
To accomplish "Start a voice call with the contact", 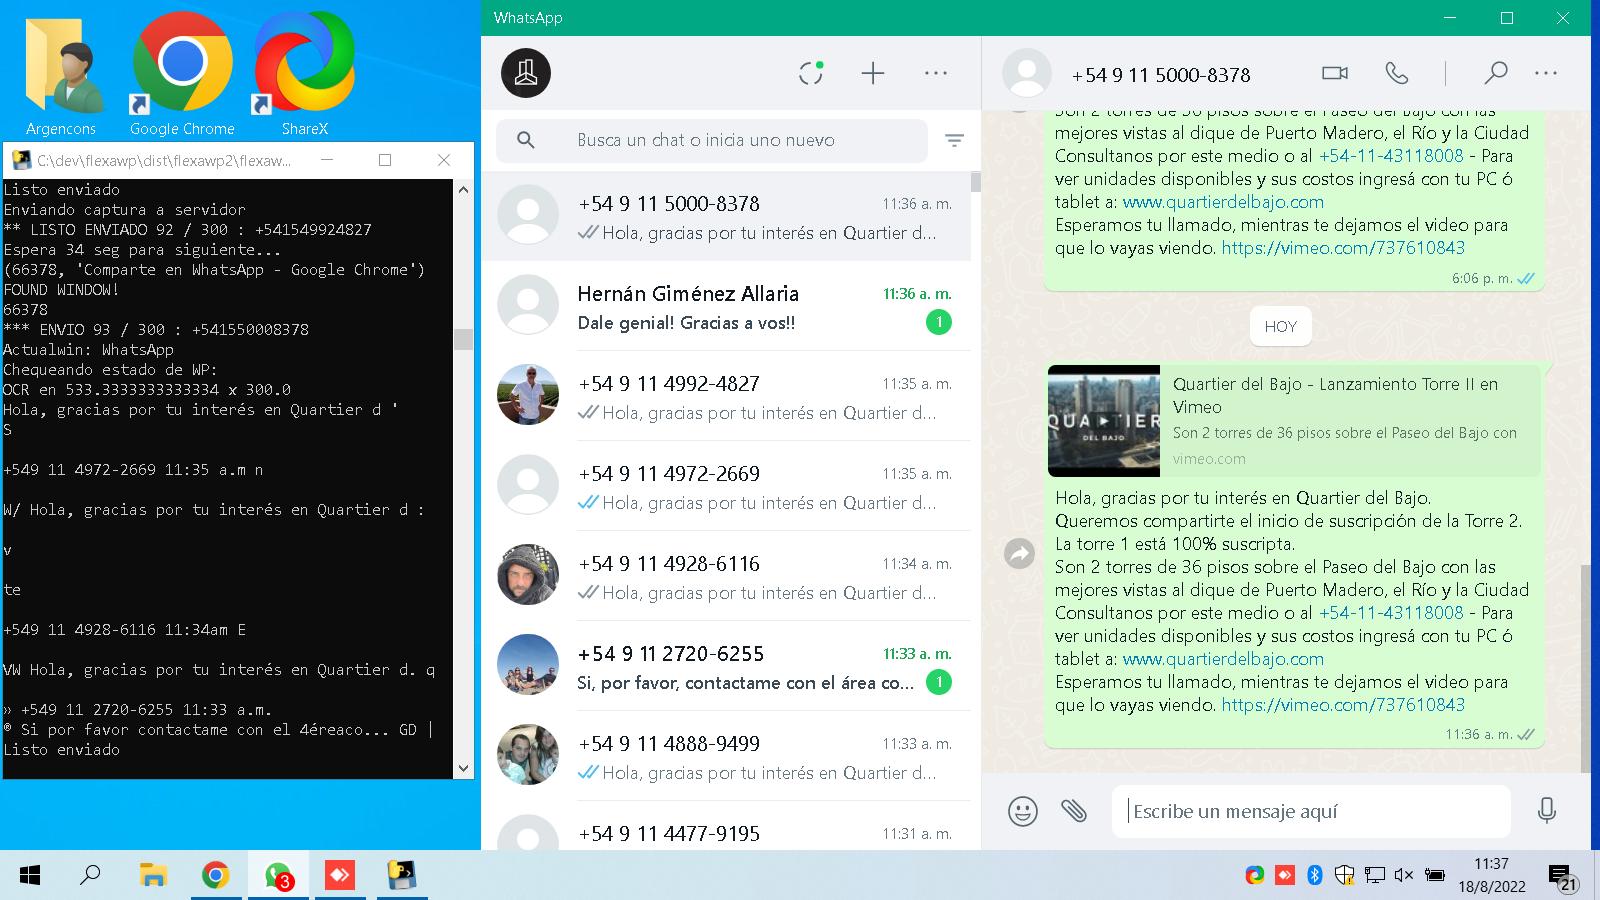I will tap(1396, 73).
